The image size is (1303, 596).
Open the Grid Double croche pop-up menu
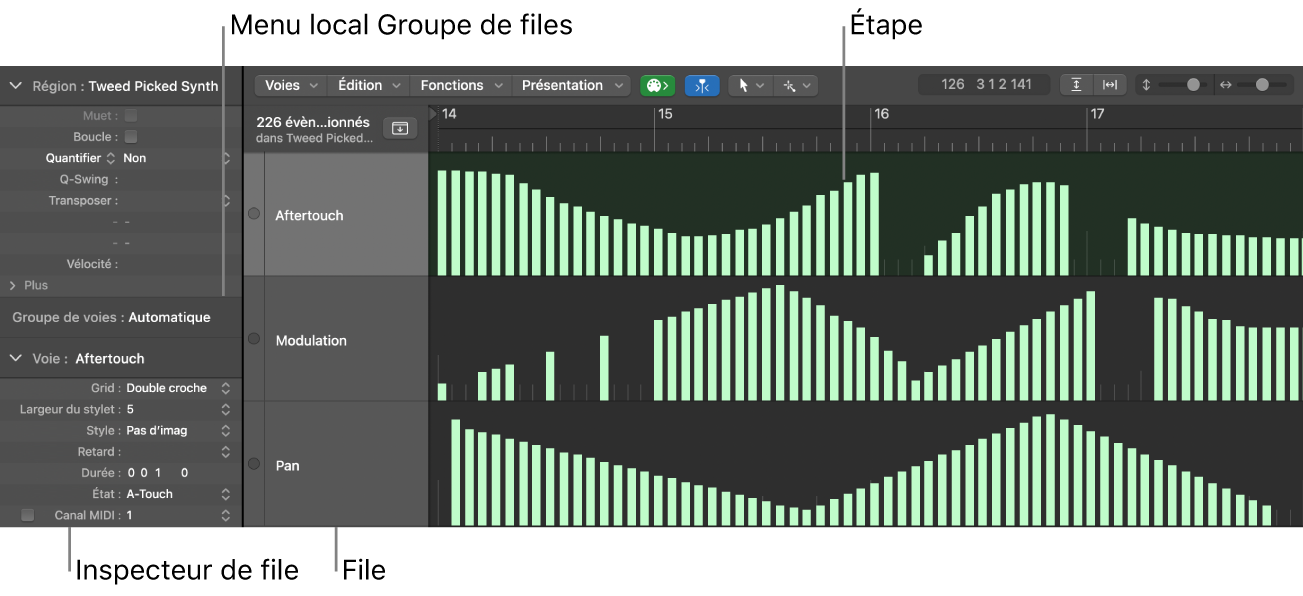click(175, 388)
